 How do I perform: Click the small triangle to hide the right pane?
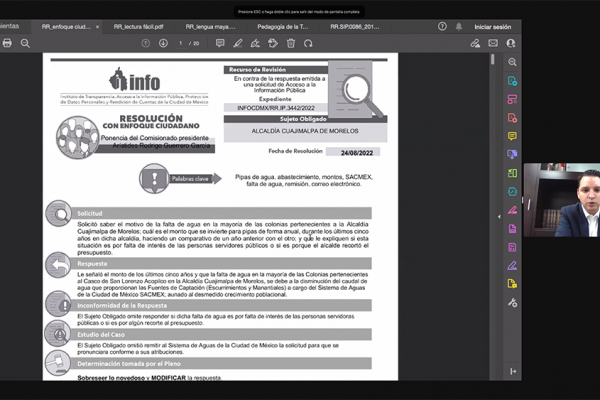(499, 217)
